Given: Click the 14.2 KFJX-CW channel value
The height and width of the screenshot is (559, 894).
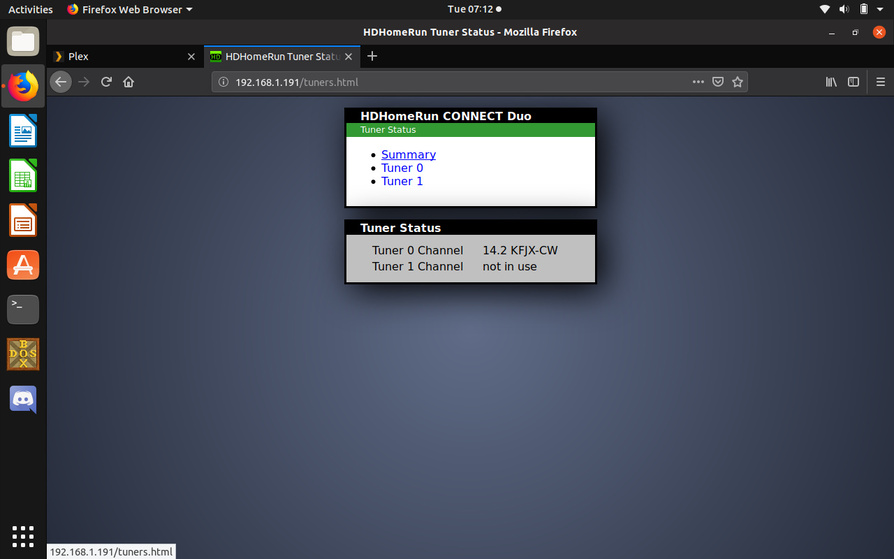Looking at the screenshot, I should coord(520,250).
